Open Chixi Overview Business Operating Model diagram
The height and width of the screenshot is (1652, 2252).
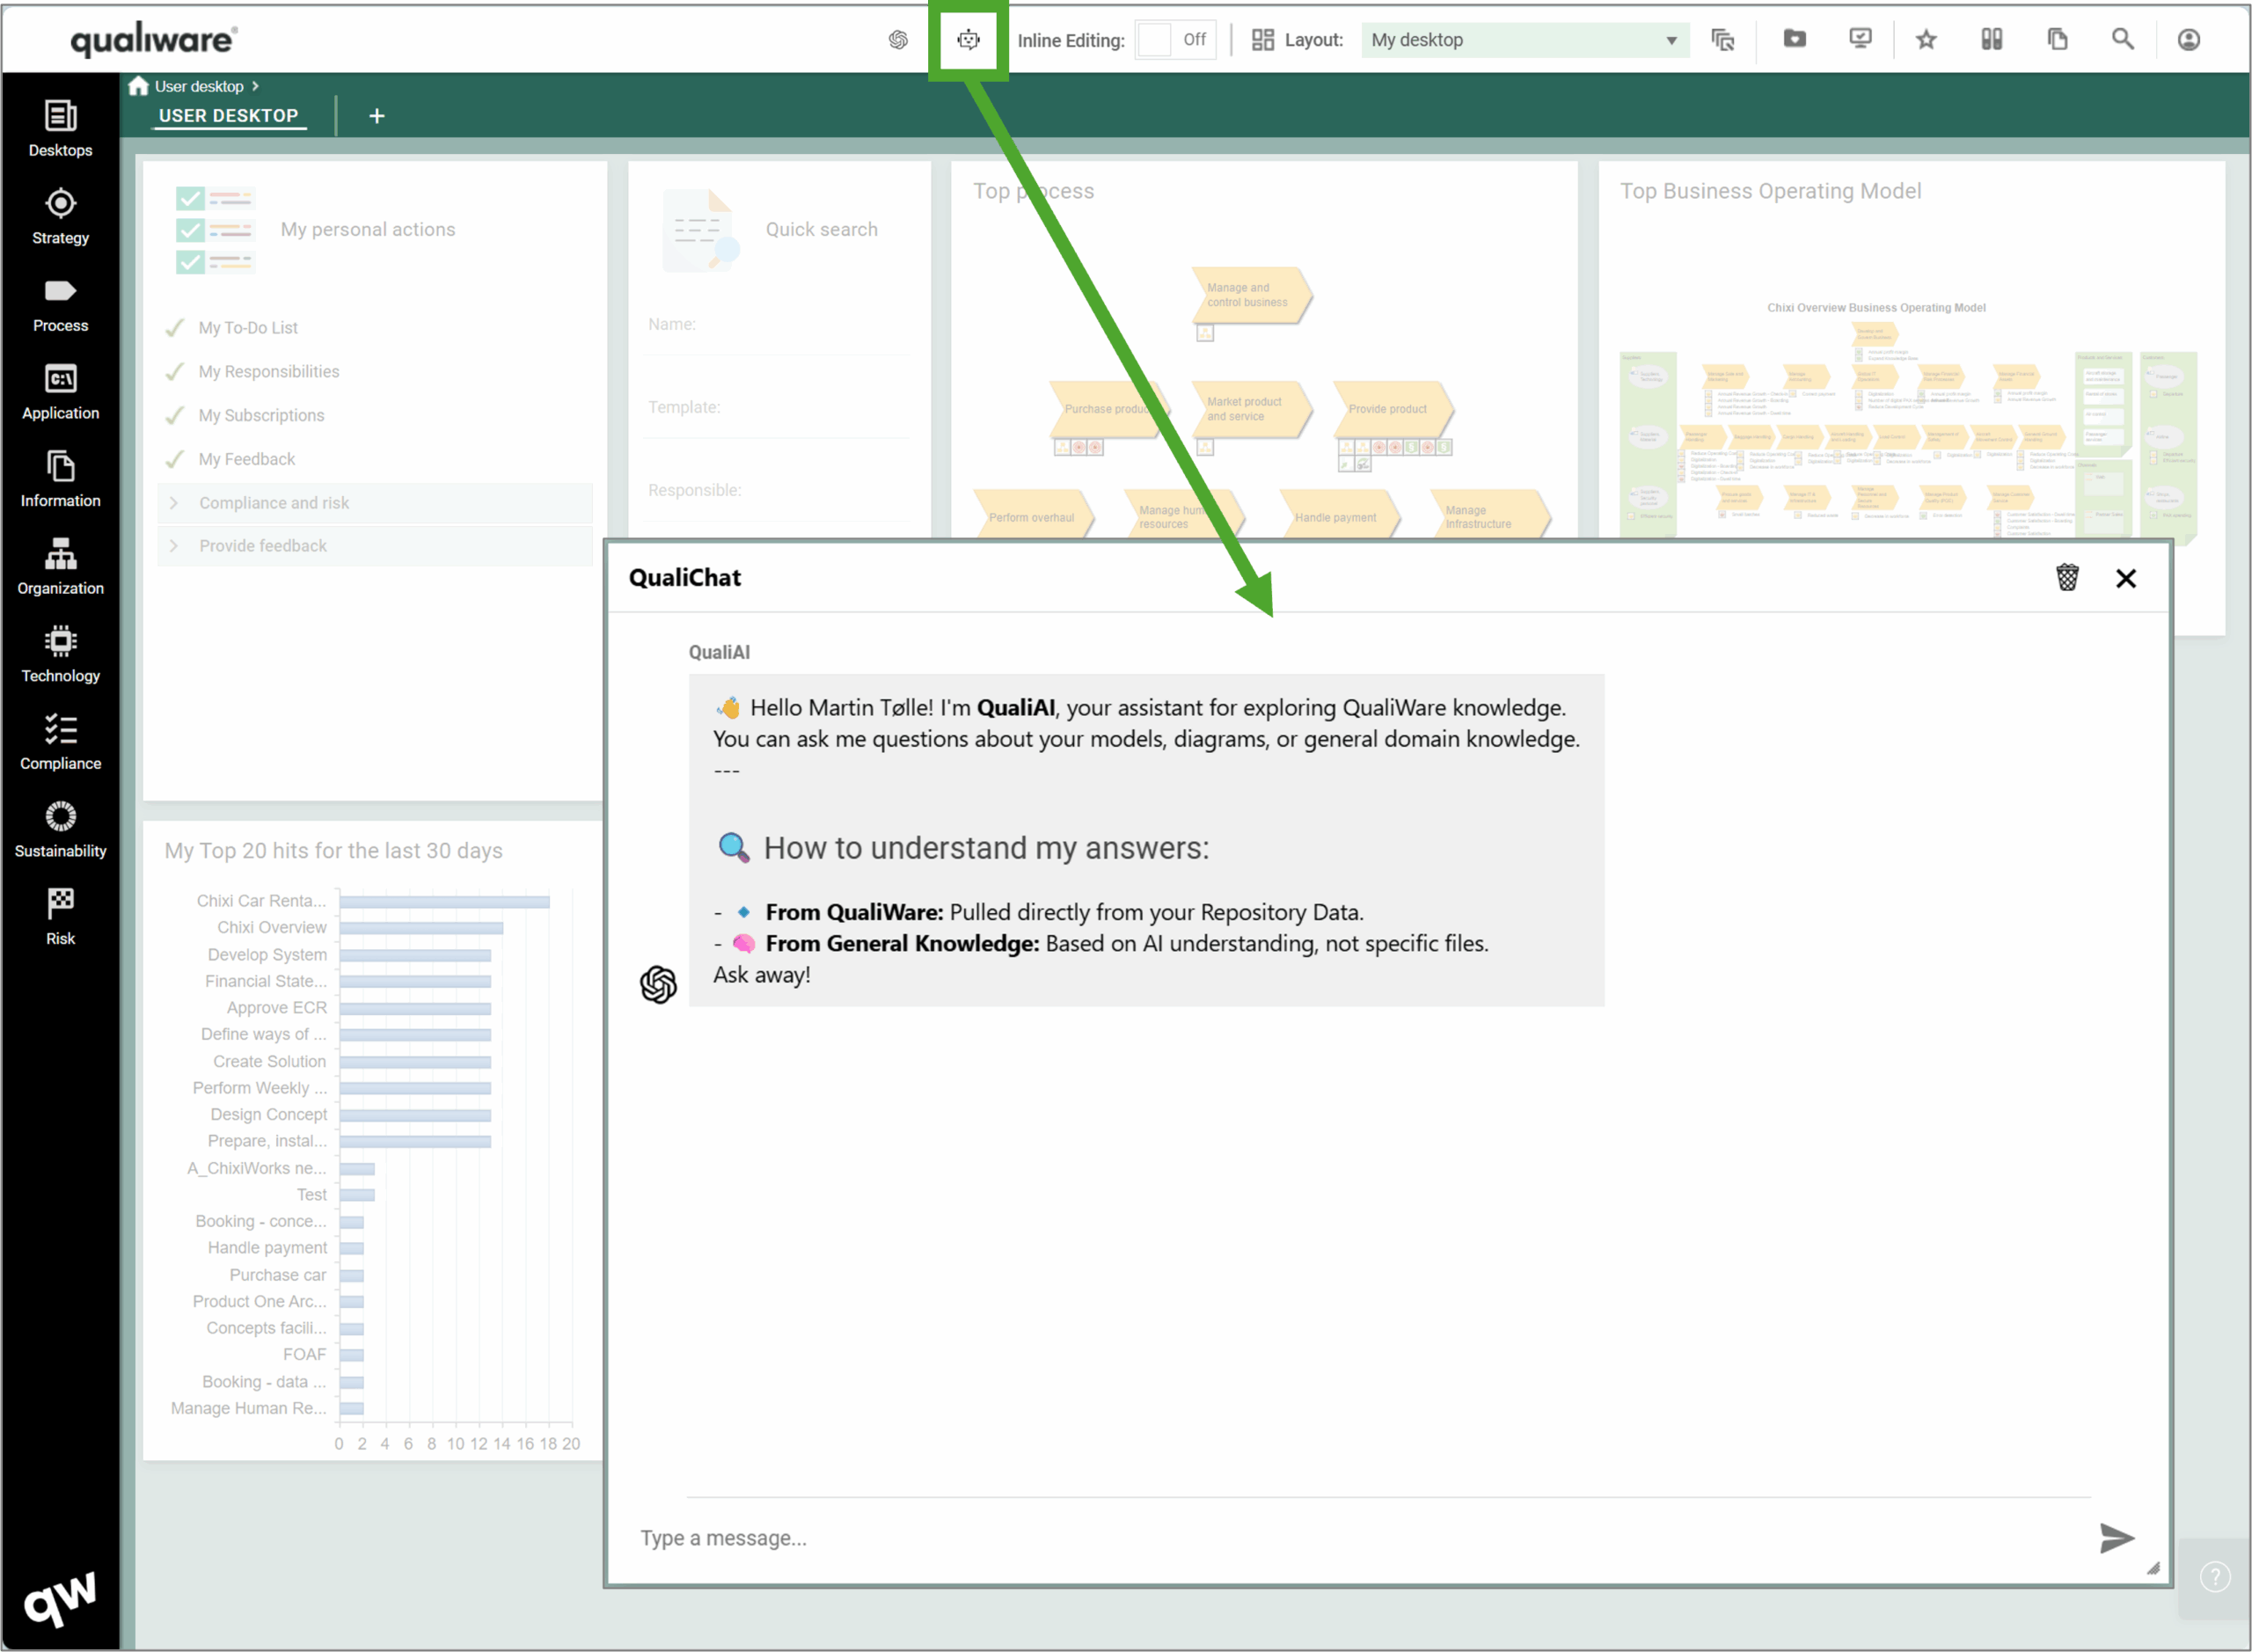click(1908, 424)
